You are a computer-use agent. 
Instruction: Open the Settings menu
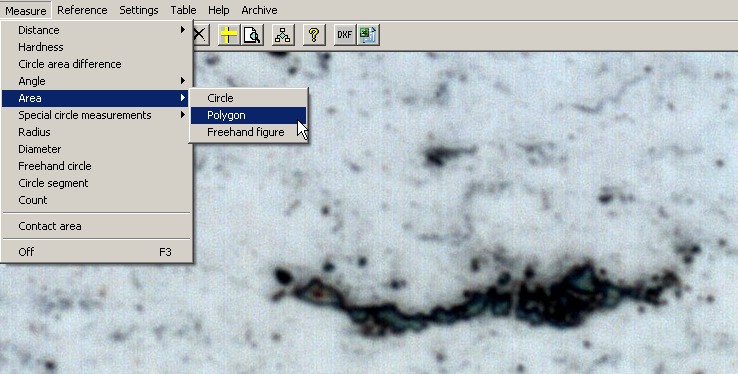(139, 10)
